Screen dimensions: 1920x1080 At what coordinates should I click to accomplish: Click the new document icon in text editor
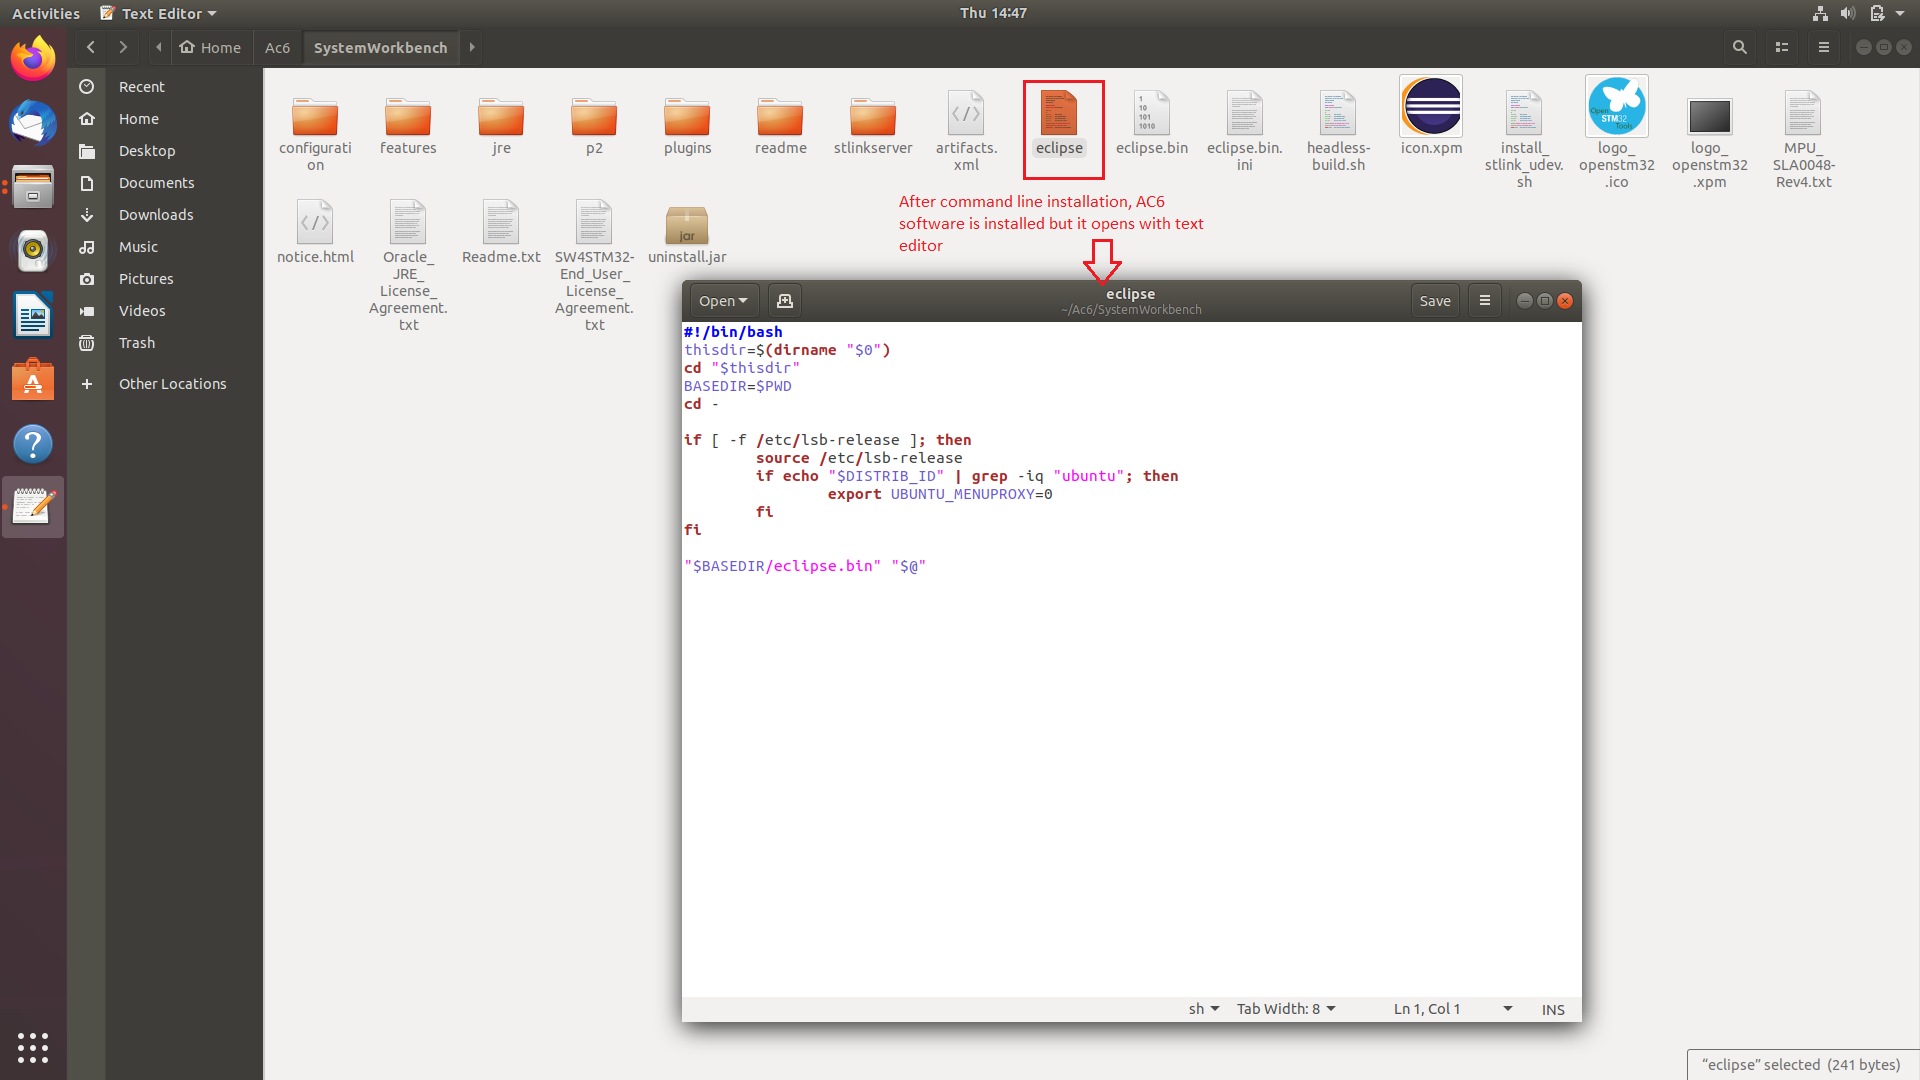point(785,301)
